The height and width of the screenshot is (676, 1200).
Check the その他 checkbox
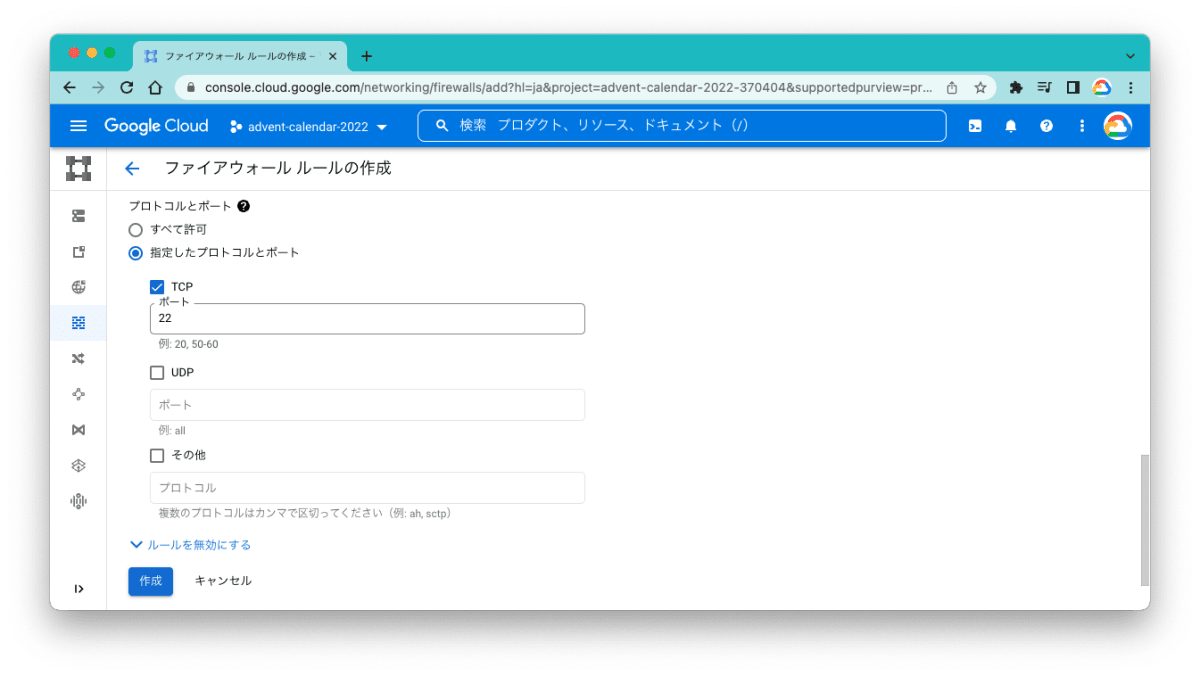coord(157,455)
